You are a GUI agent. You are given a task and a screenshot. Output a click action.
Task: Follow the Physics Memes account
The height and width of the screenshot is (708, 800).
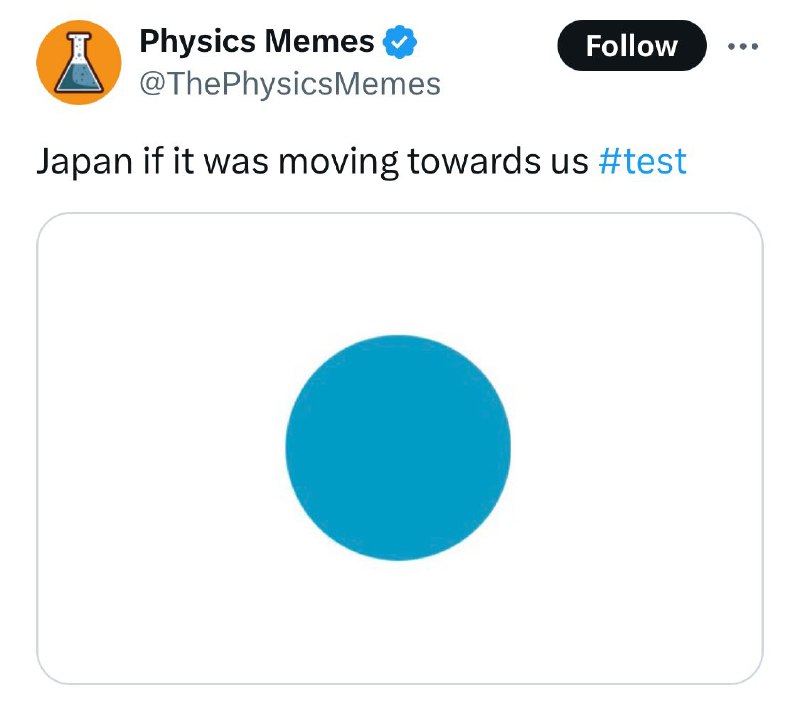(632, 45)
